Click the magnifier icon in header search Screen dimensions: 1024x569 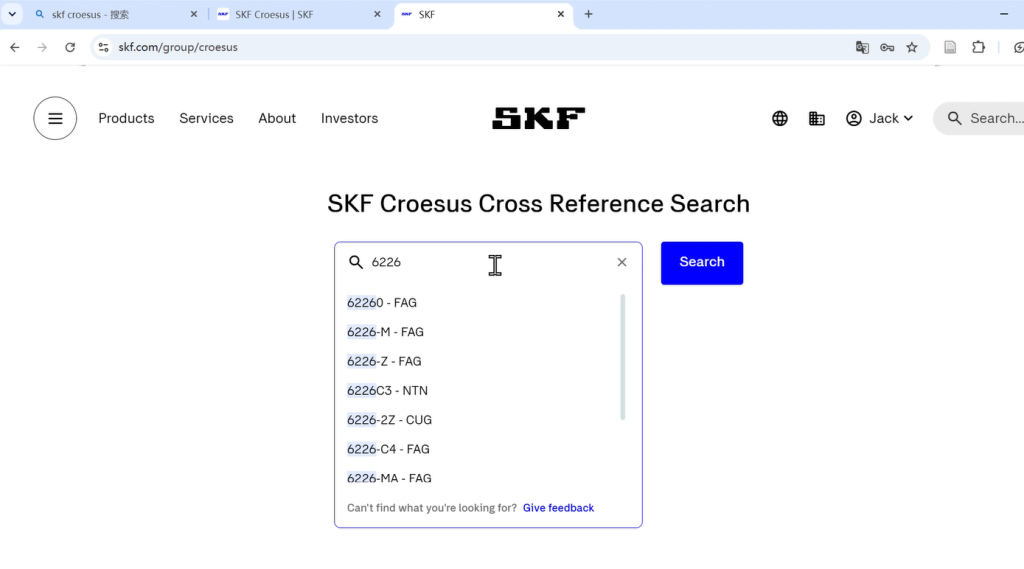954,118
